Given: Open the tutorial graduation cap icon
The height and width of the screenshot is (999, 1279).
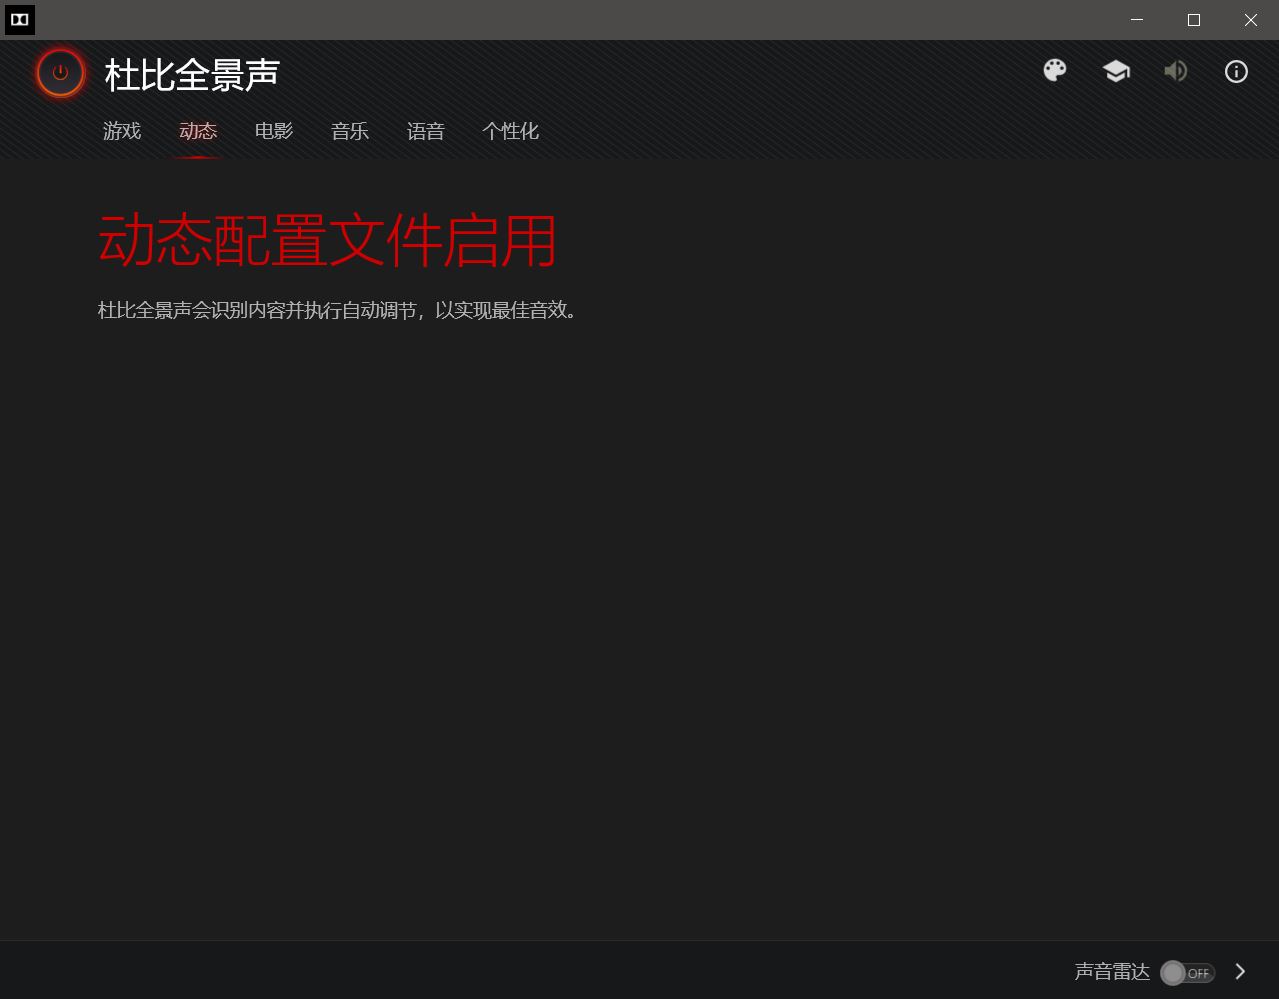Looking at the screenshot, I should (1116, 71).
